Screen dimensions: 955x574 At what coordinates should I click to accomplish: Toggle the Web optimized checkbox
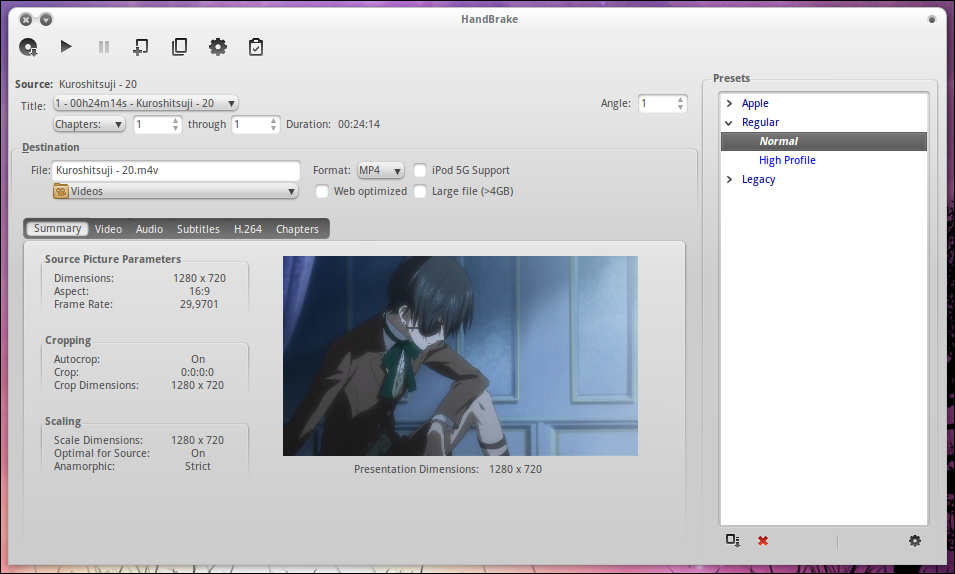click(322, 191)
